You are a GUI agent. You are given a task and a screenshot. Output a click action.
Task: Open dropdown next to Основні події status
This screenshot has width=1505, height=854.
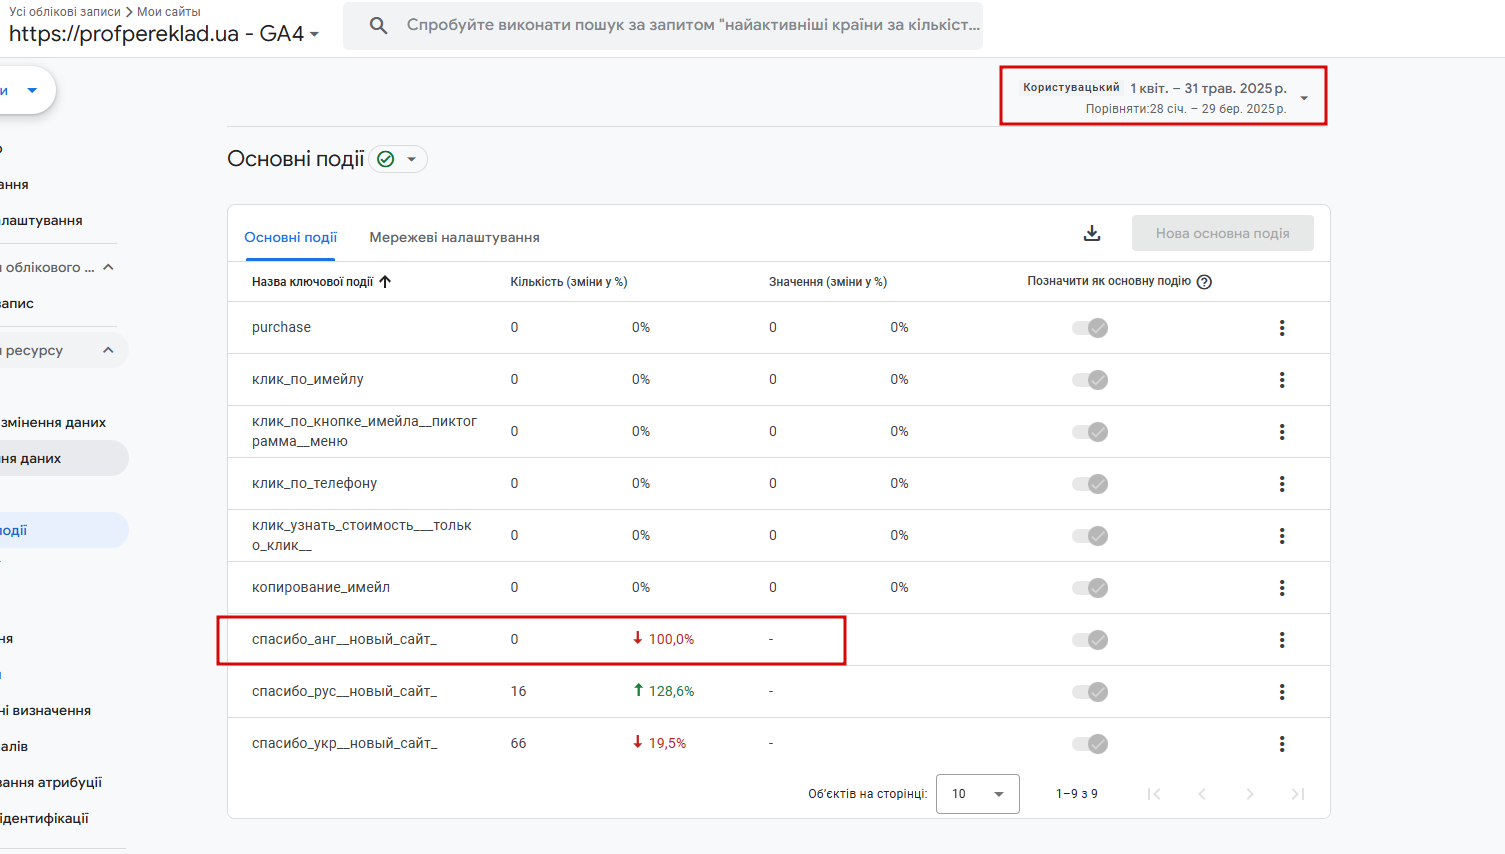pyautogui.click(x=411, y=159)
